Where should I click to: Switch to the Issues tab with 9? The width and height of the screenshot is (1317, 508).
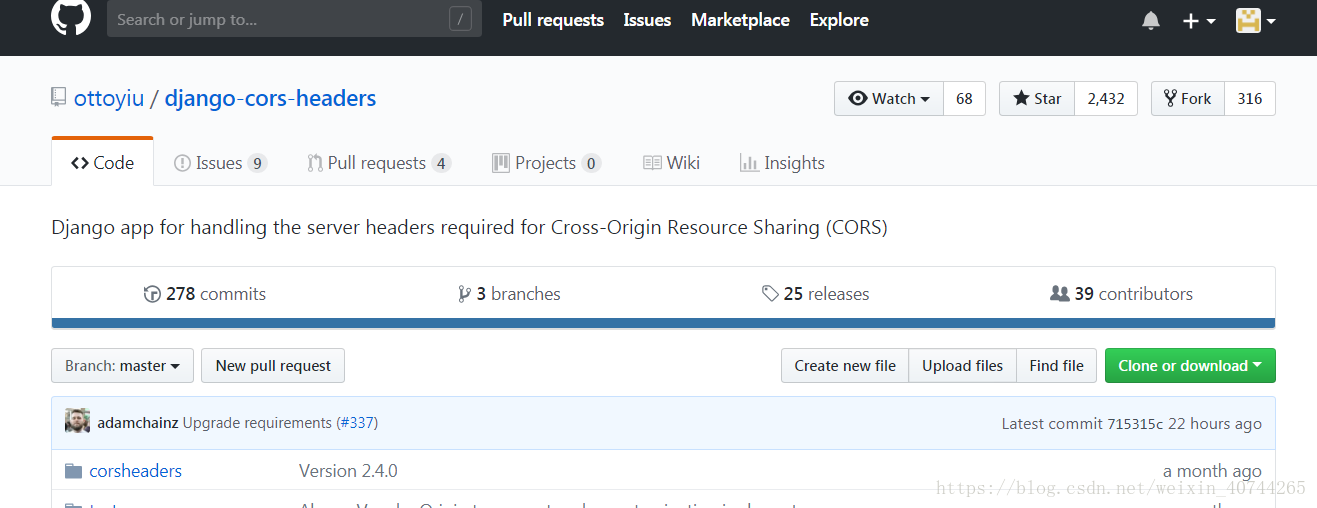220,163
